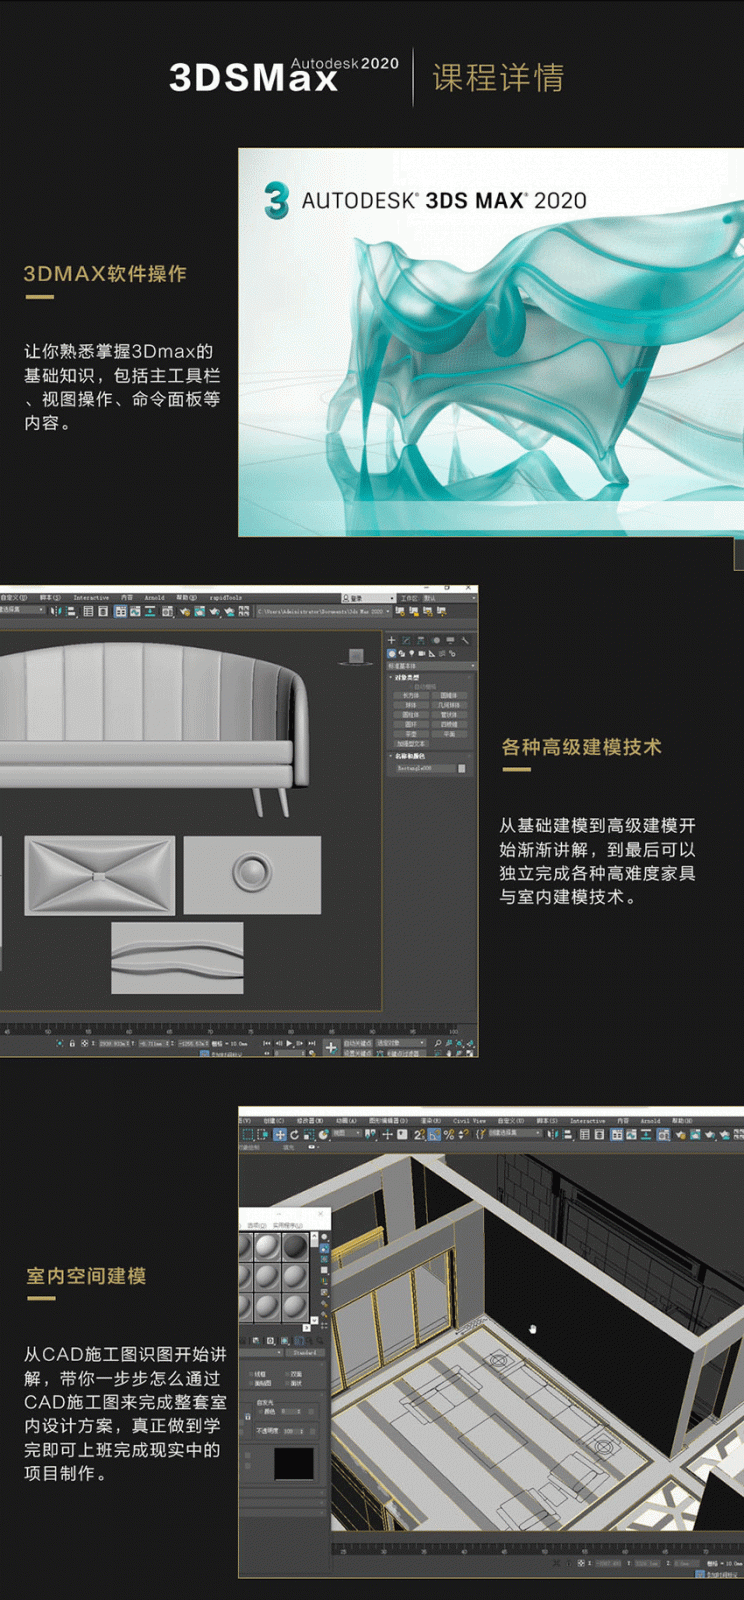Enable 面状 checkbox in Material Editor
The height and width of the screenshot is (1600, 744).
click(x=287, y=1383)
